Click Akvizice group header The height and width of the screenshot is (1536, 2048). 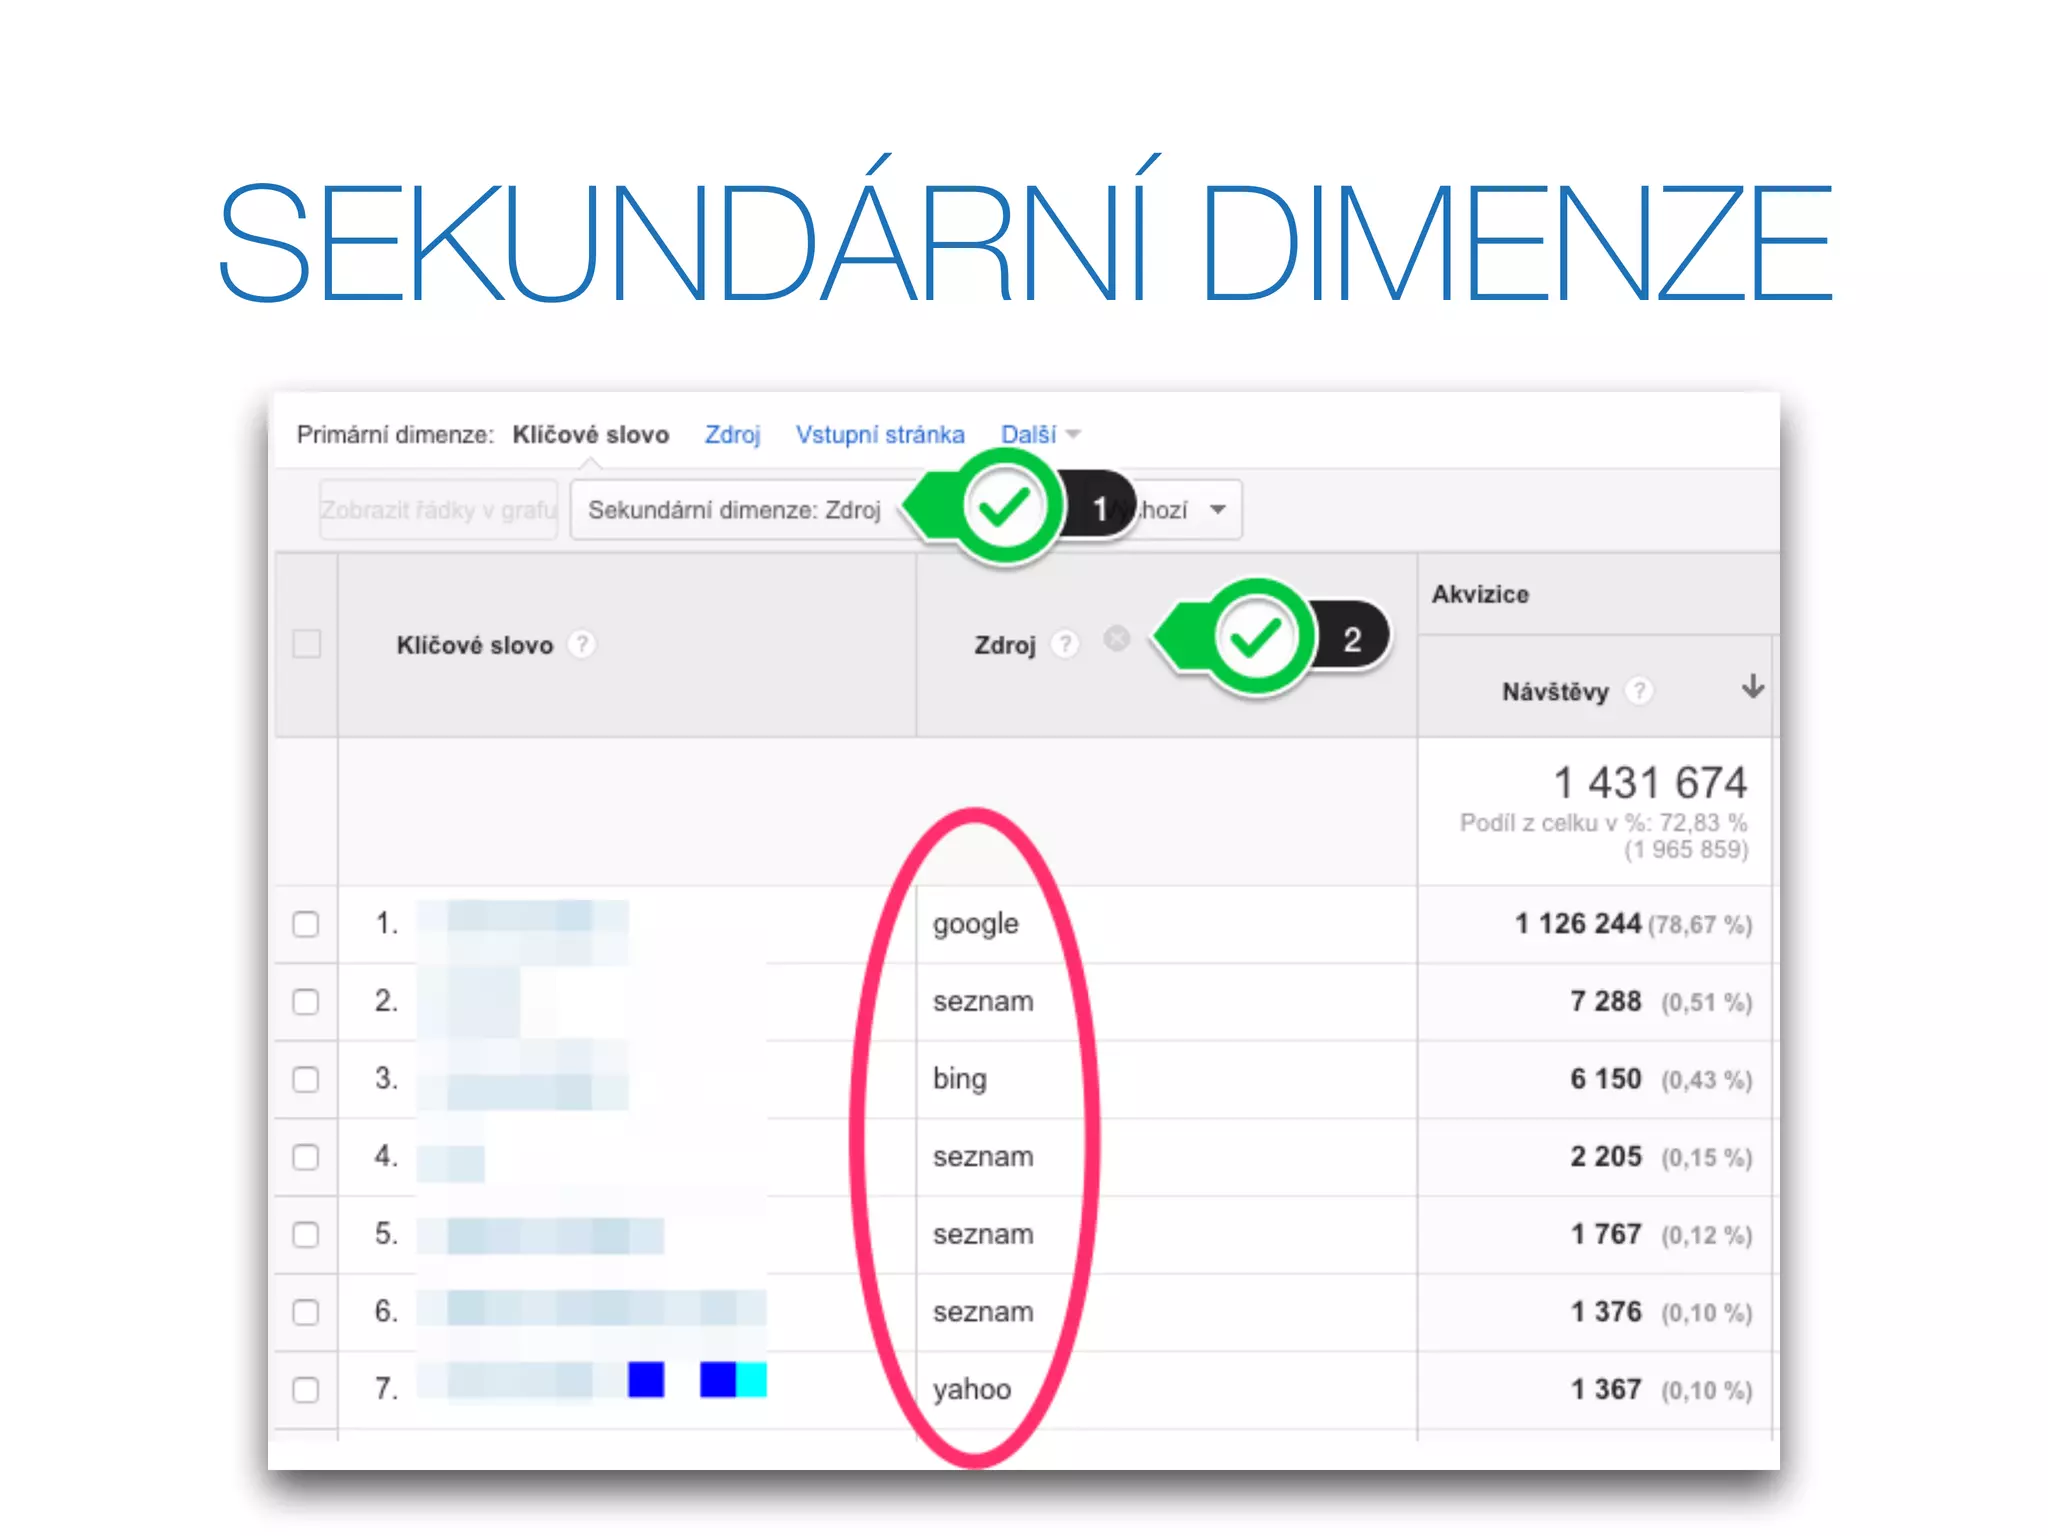click(x=1480, y=594)
